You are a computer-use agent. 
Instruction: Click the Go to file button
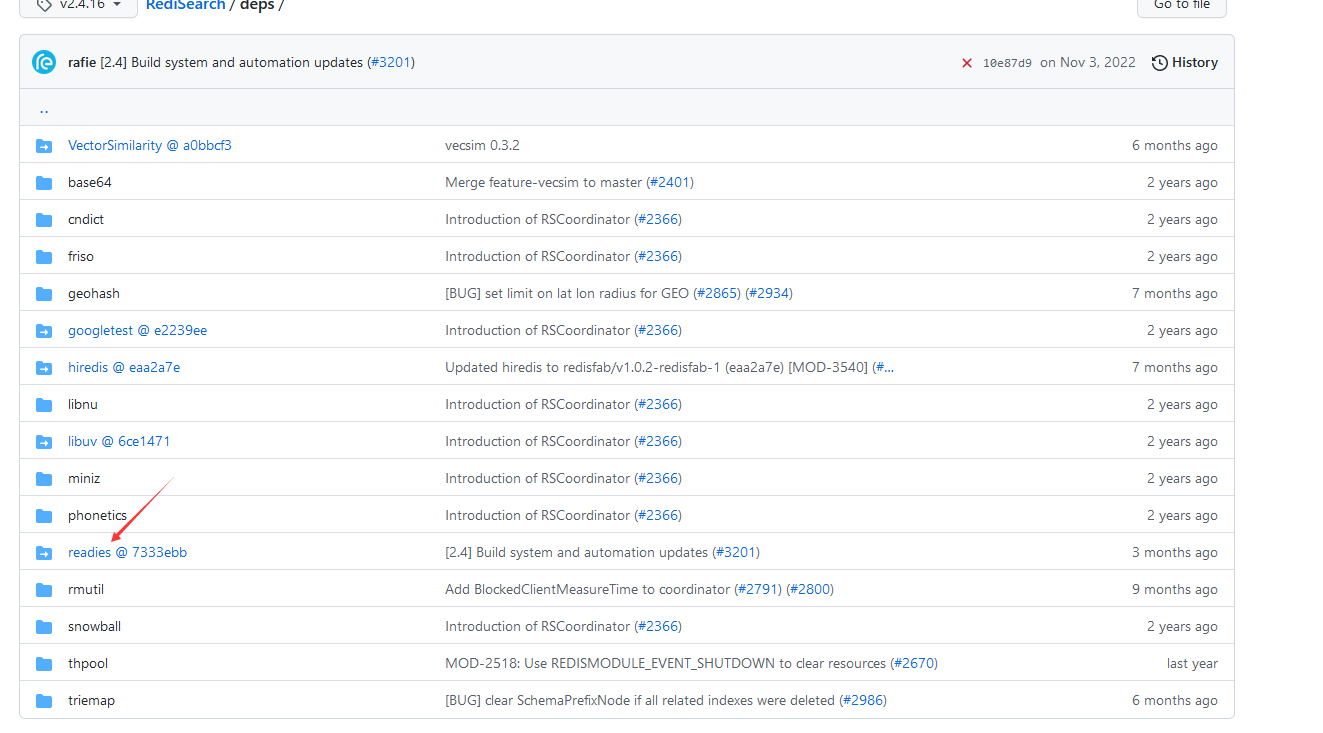coord(1182,5)
